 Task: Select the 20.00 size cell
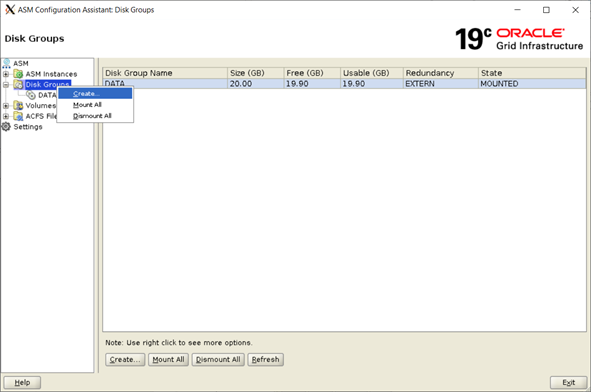pos(256,84)
